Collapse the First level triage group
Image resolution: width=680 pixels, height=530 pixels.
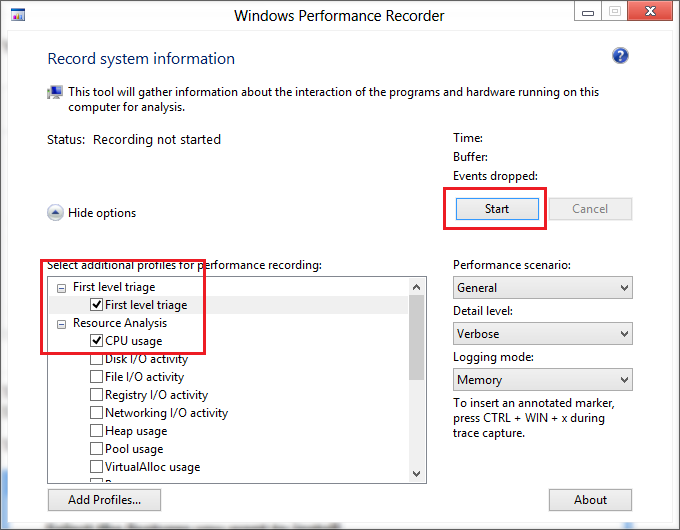pos(62,288)
